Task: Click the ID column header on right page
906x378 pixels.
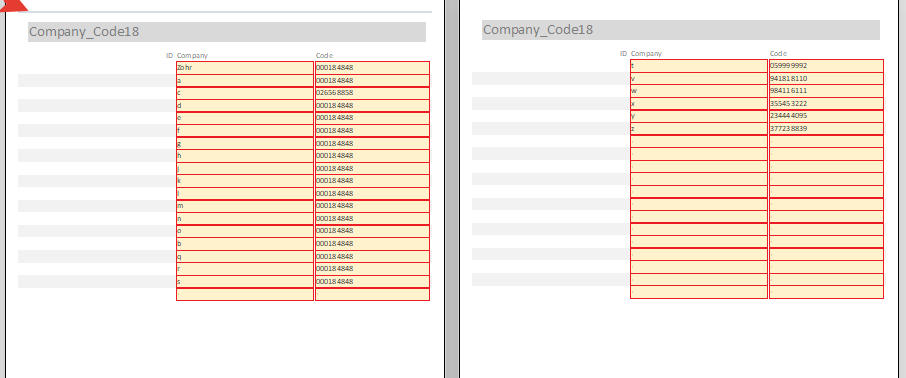Action: (x=623, y=53)
